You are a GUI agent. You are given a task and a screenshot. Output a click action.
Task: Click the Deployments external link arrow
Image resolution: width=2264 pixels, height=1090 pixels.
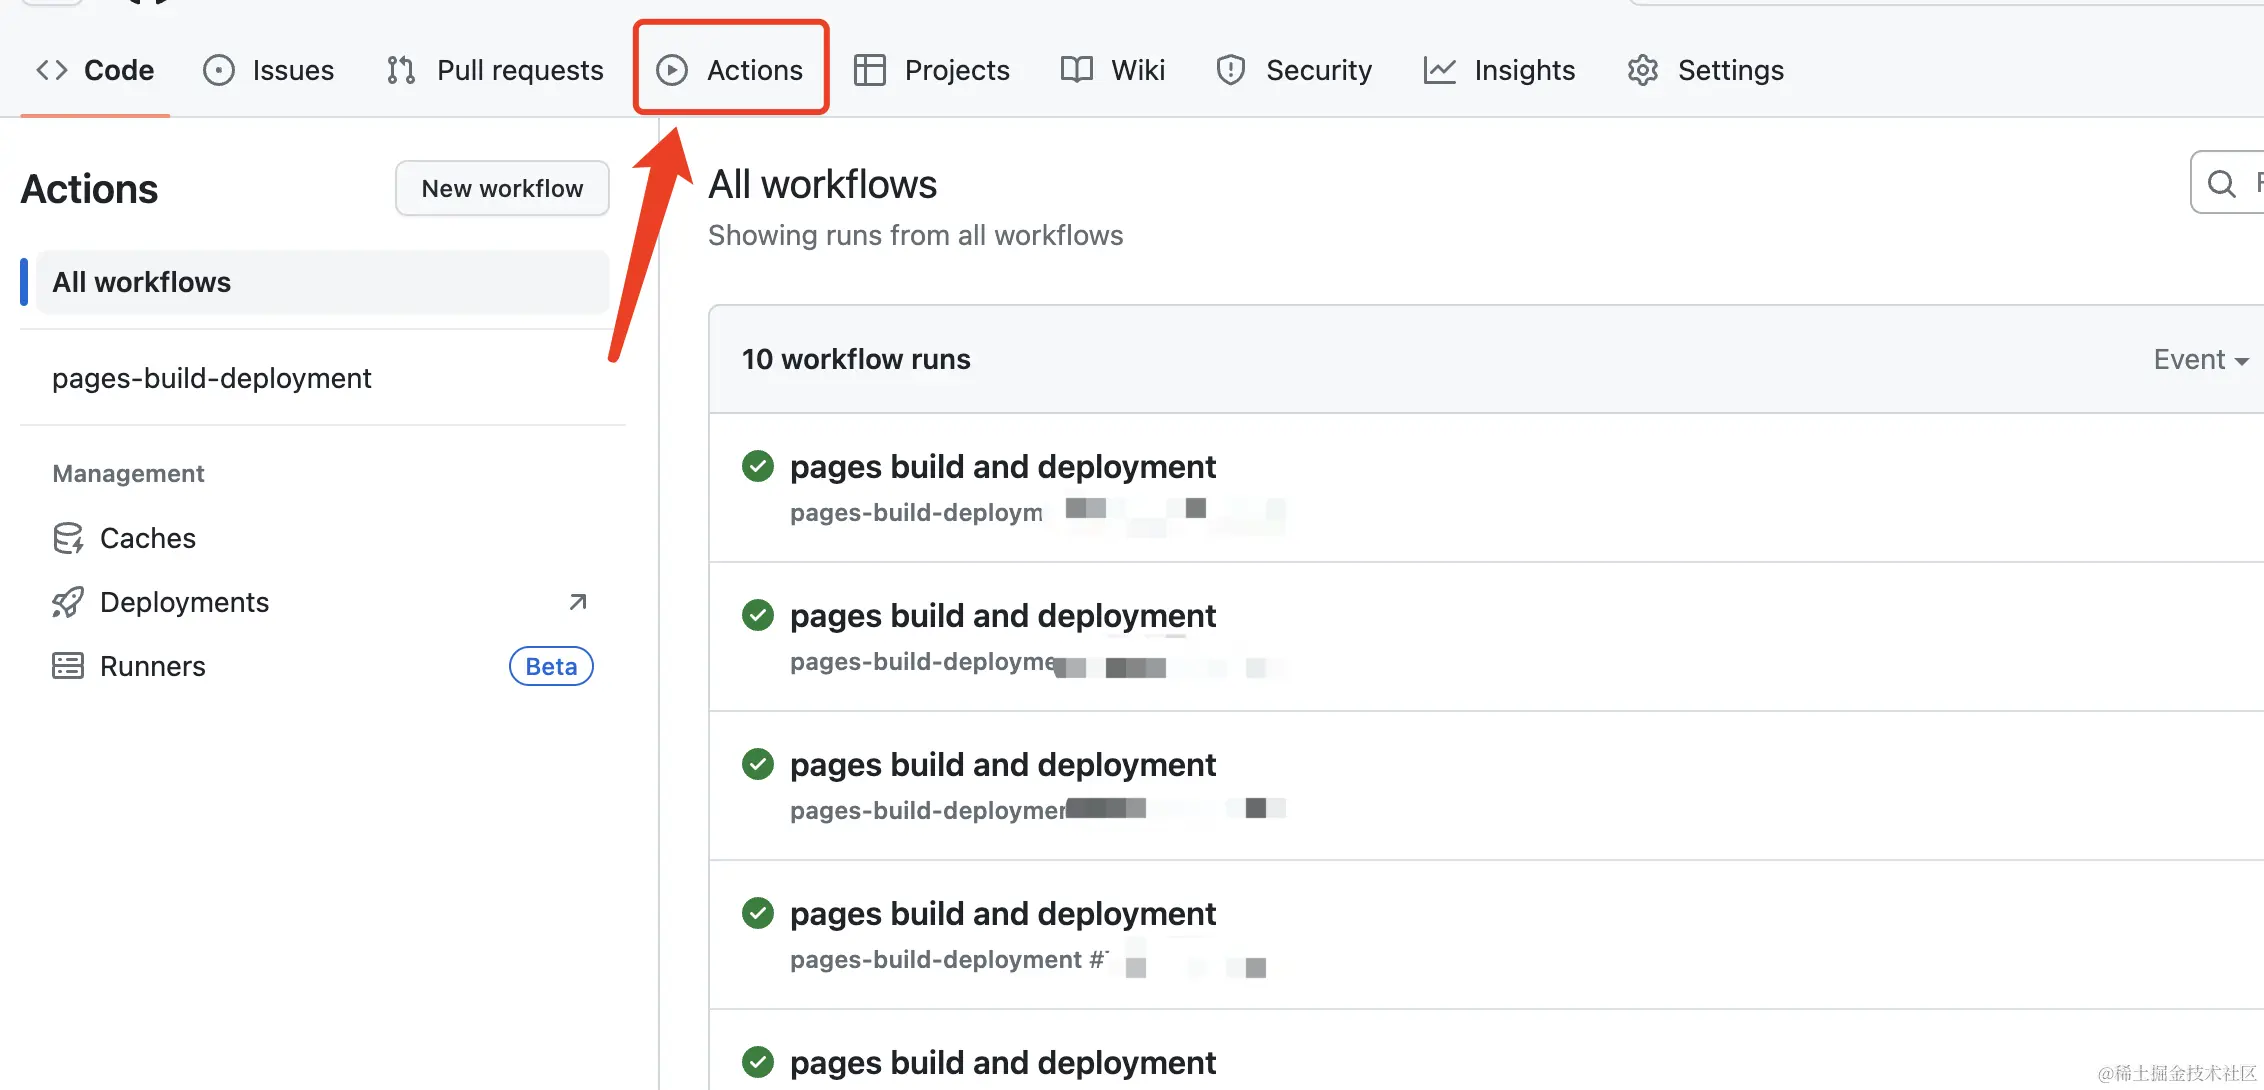point(577,602)
